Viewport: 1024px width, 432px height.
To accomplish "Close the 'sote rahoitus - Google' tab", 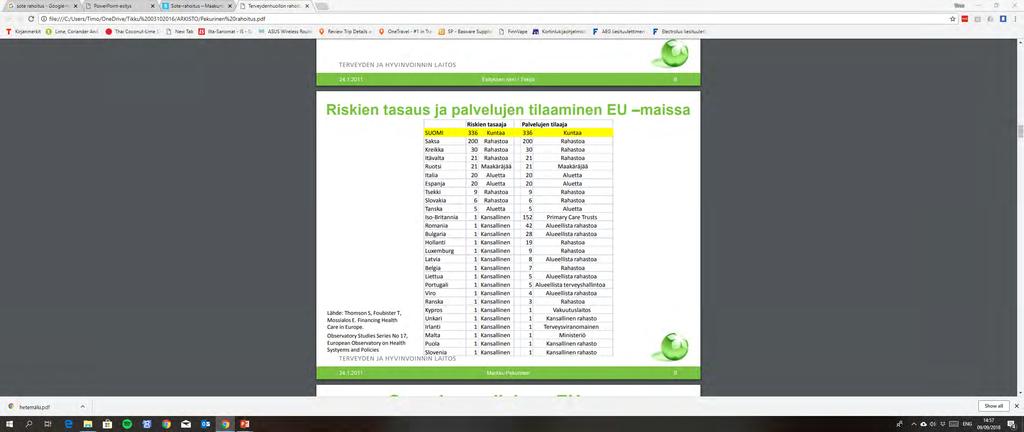I will tap(74, 5).
